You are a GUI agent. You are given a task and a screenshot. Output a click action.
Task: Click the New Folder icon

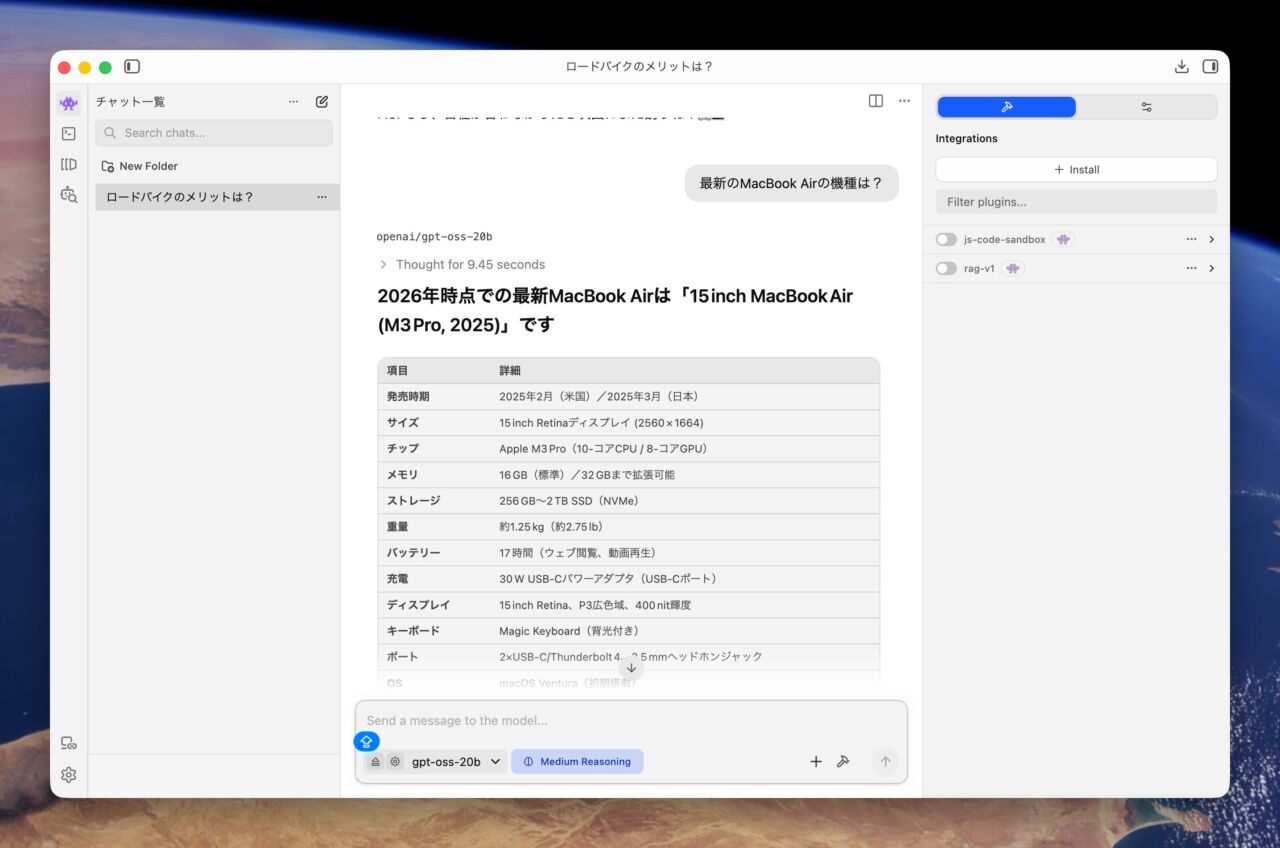[x=107, y=166]
